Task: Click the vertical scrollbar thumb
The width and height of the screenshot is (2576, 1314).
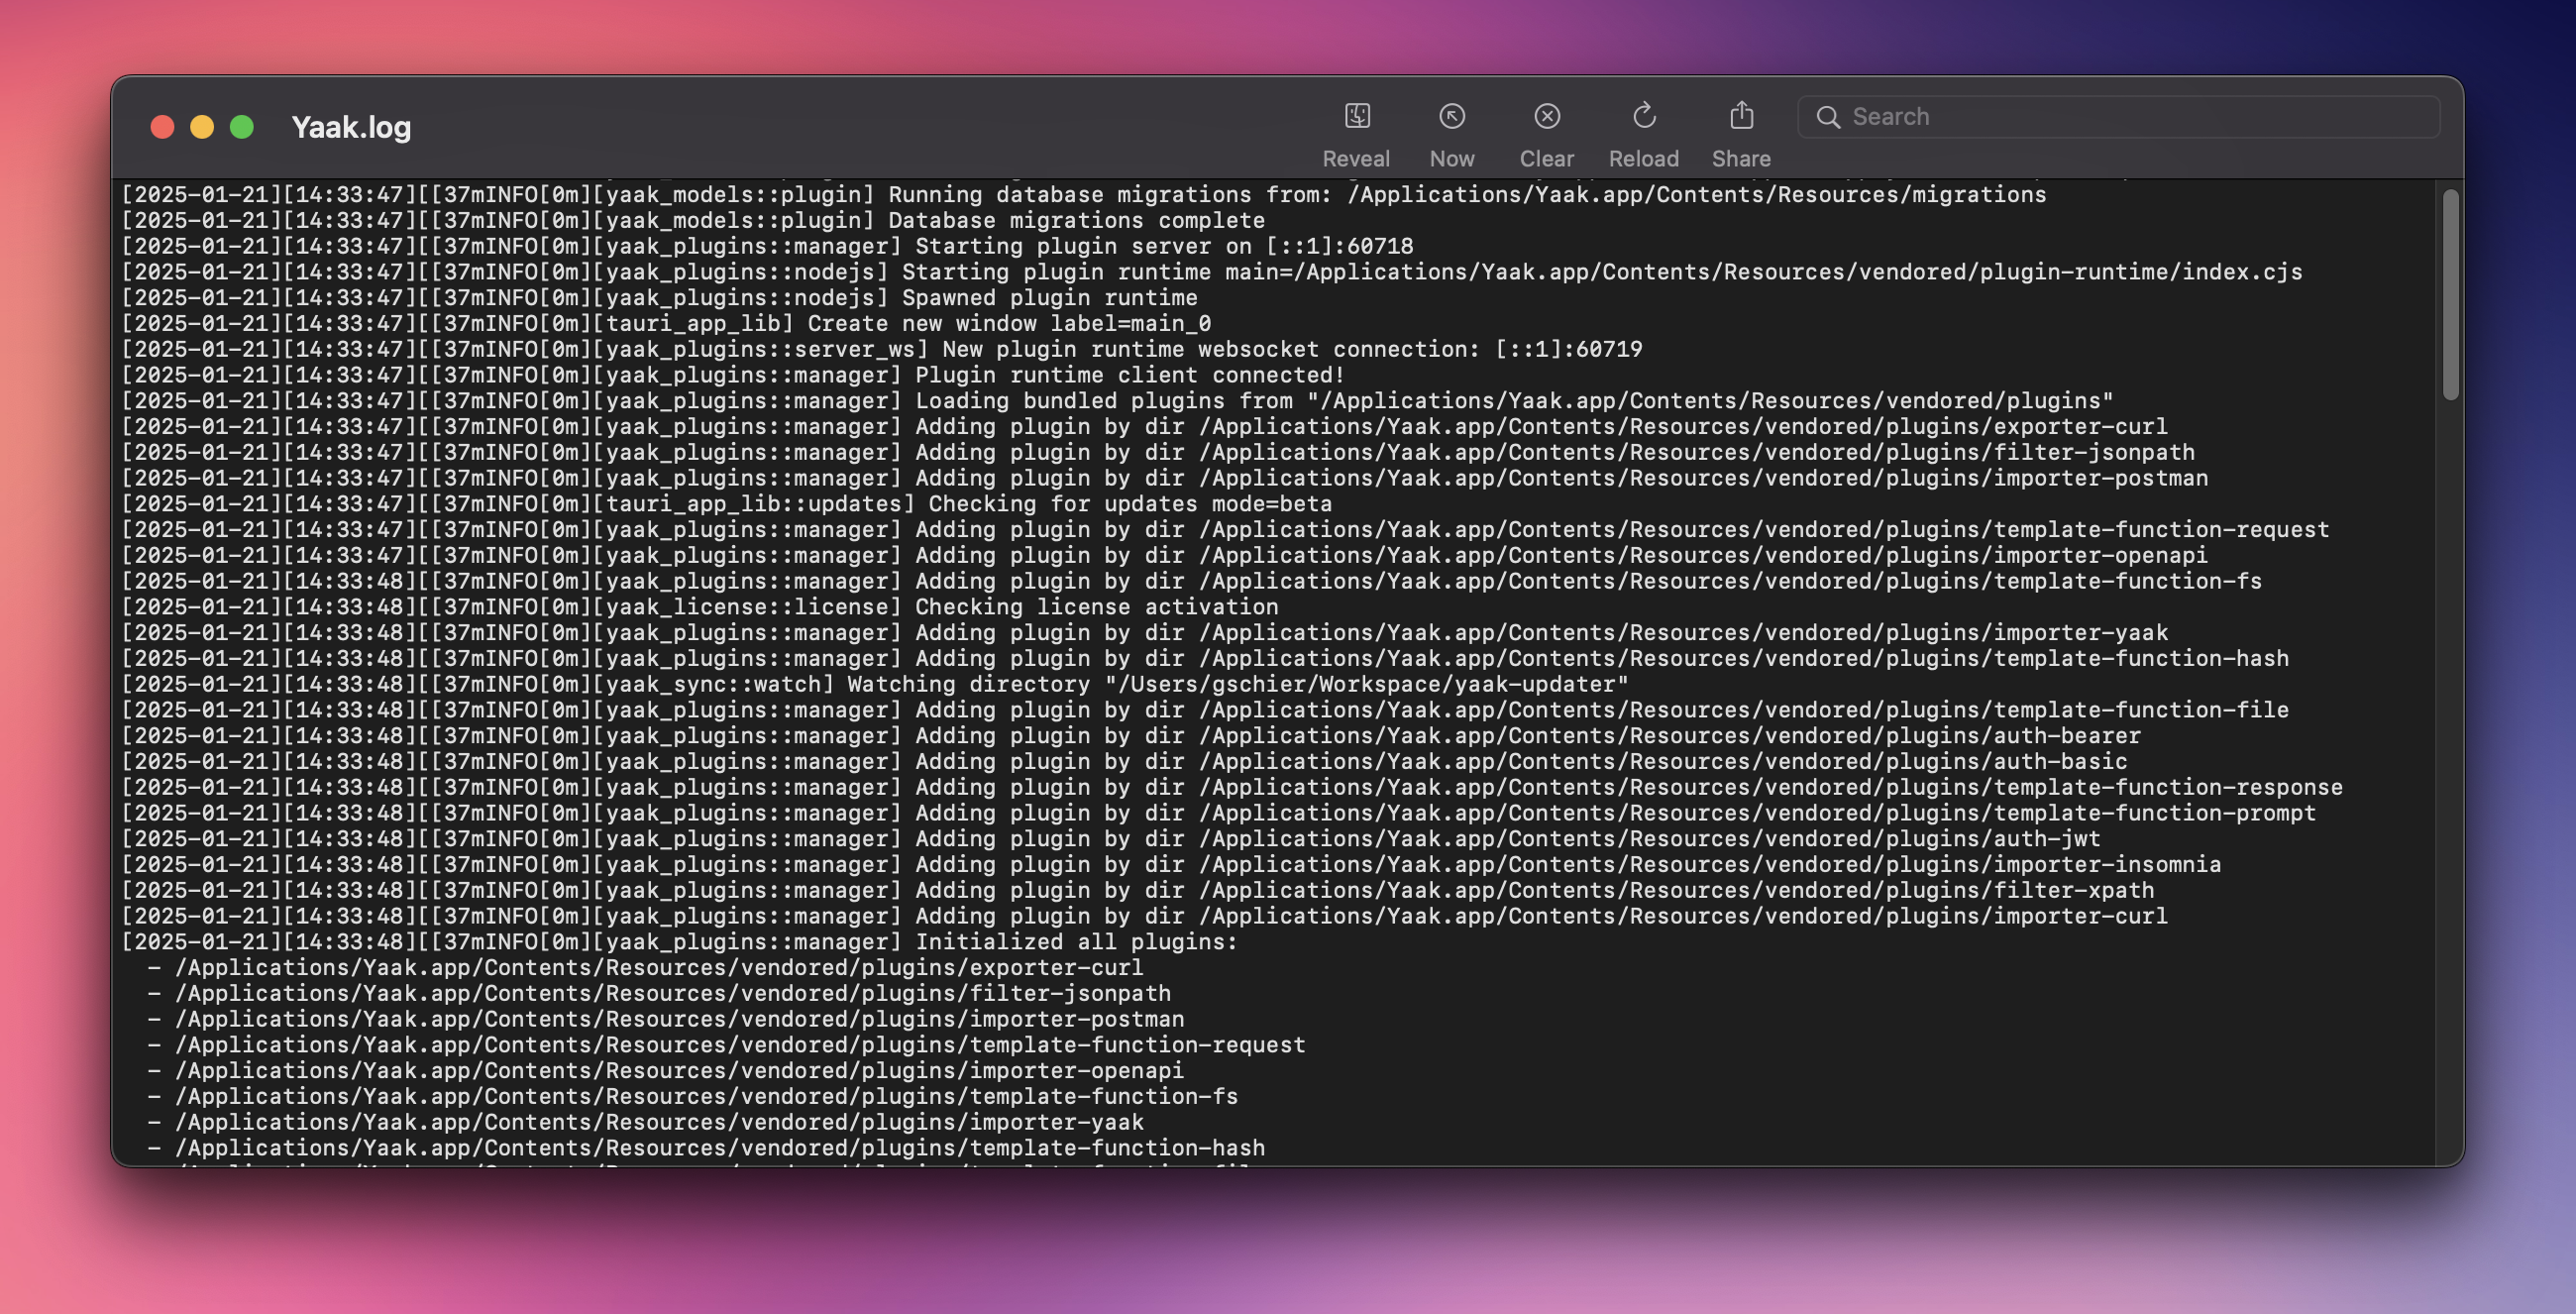Action: (x=2449, y=295)
